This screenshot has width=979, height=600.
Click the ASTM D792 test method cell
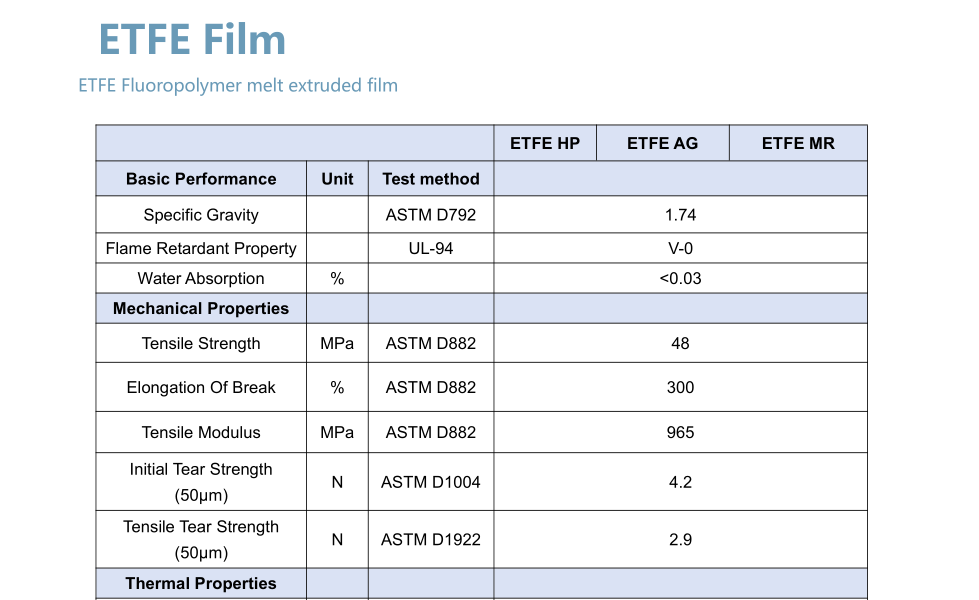[431, 215]
